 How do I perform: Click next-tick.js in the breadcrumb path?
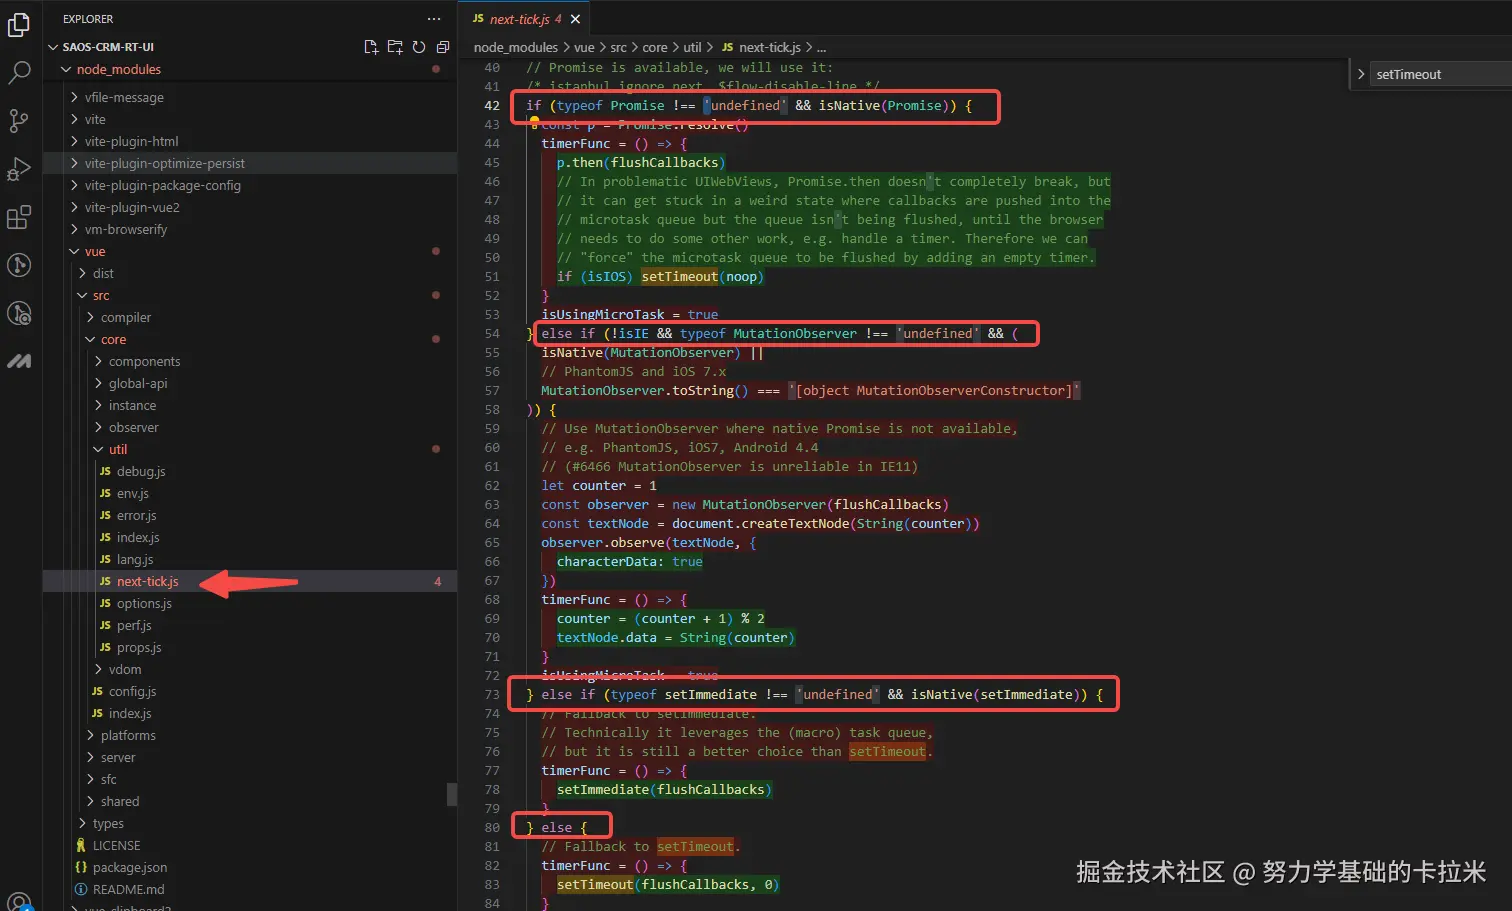click(761, 47)
